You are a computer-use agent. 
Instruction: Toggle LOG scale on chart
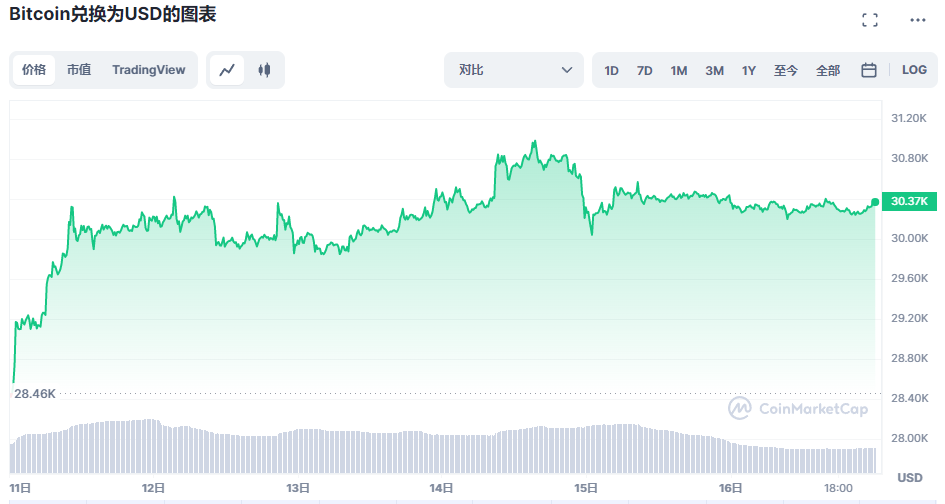point(914,70)
